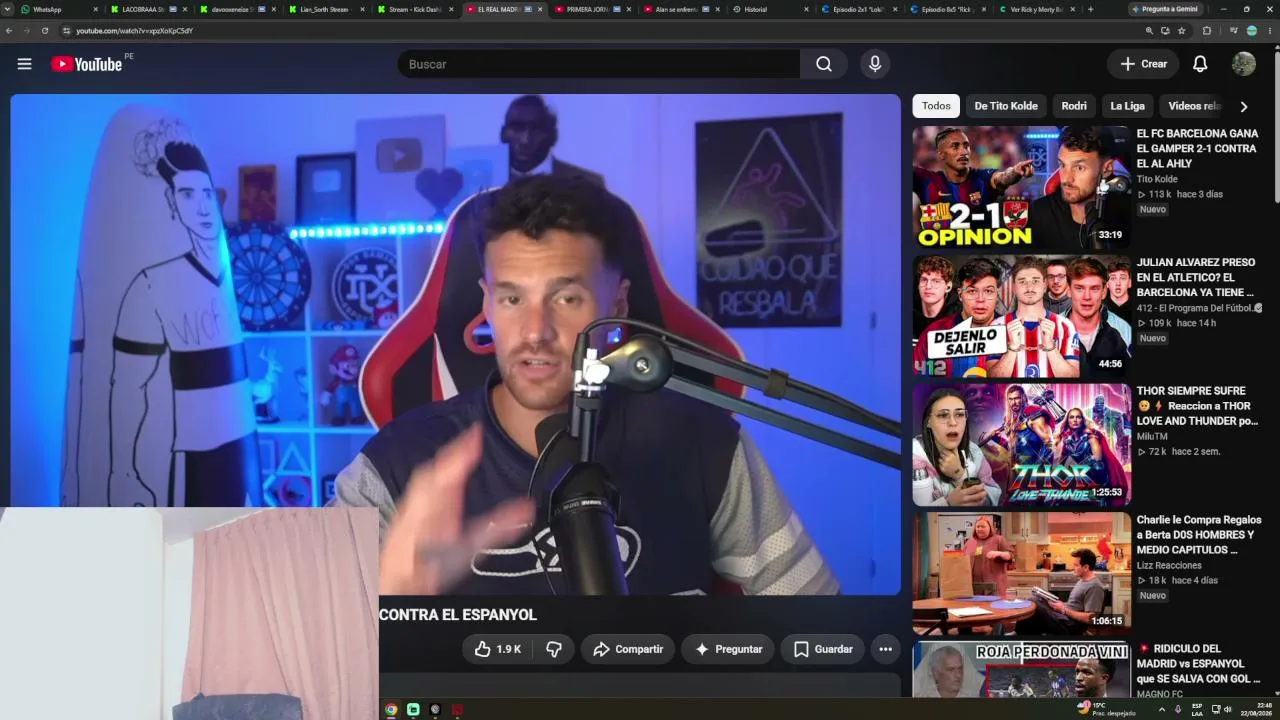This screenshot has width=1280, height=720.
Task: Click the Crear button
Action: coord(1143,64)
